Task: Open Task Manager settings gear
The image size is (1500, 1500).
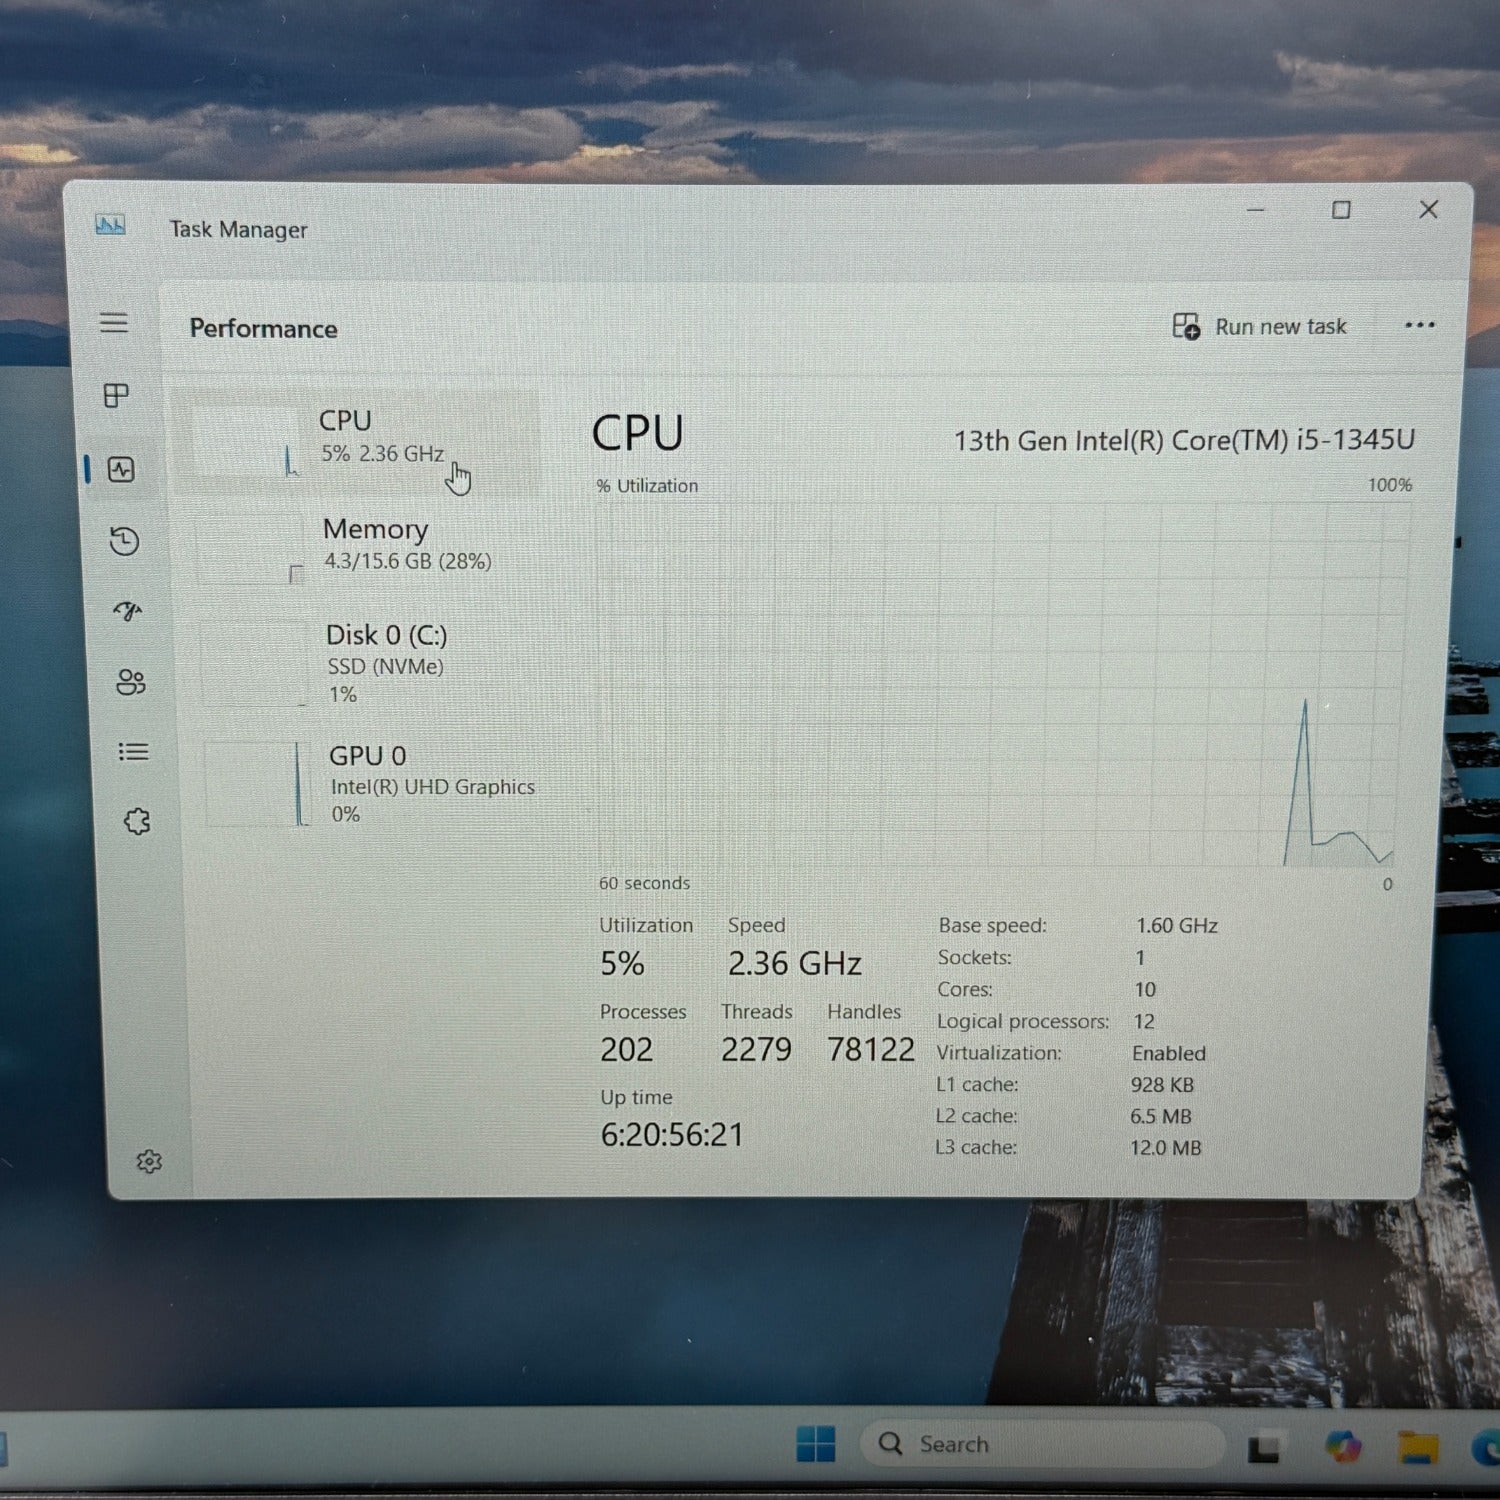Action: pos(149,1161)
